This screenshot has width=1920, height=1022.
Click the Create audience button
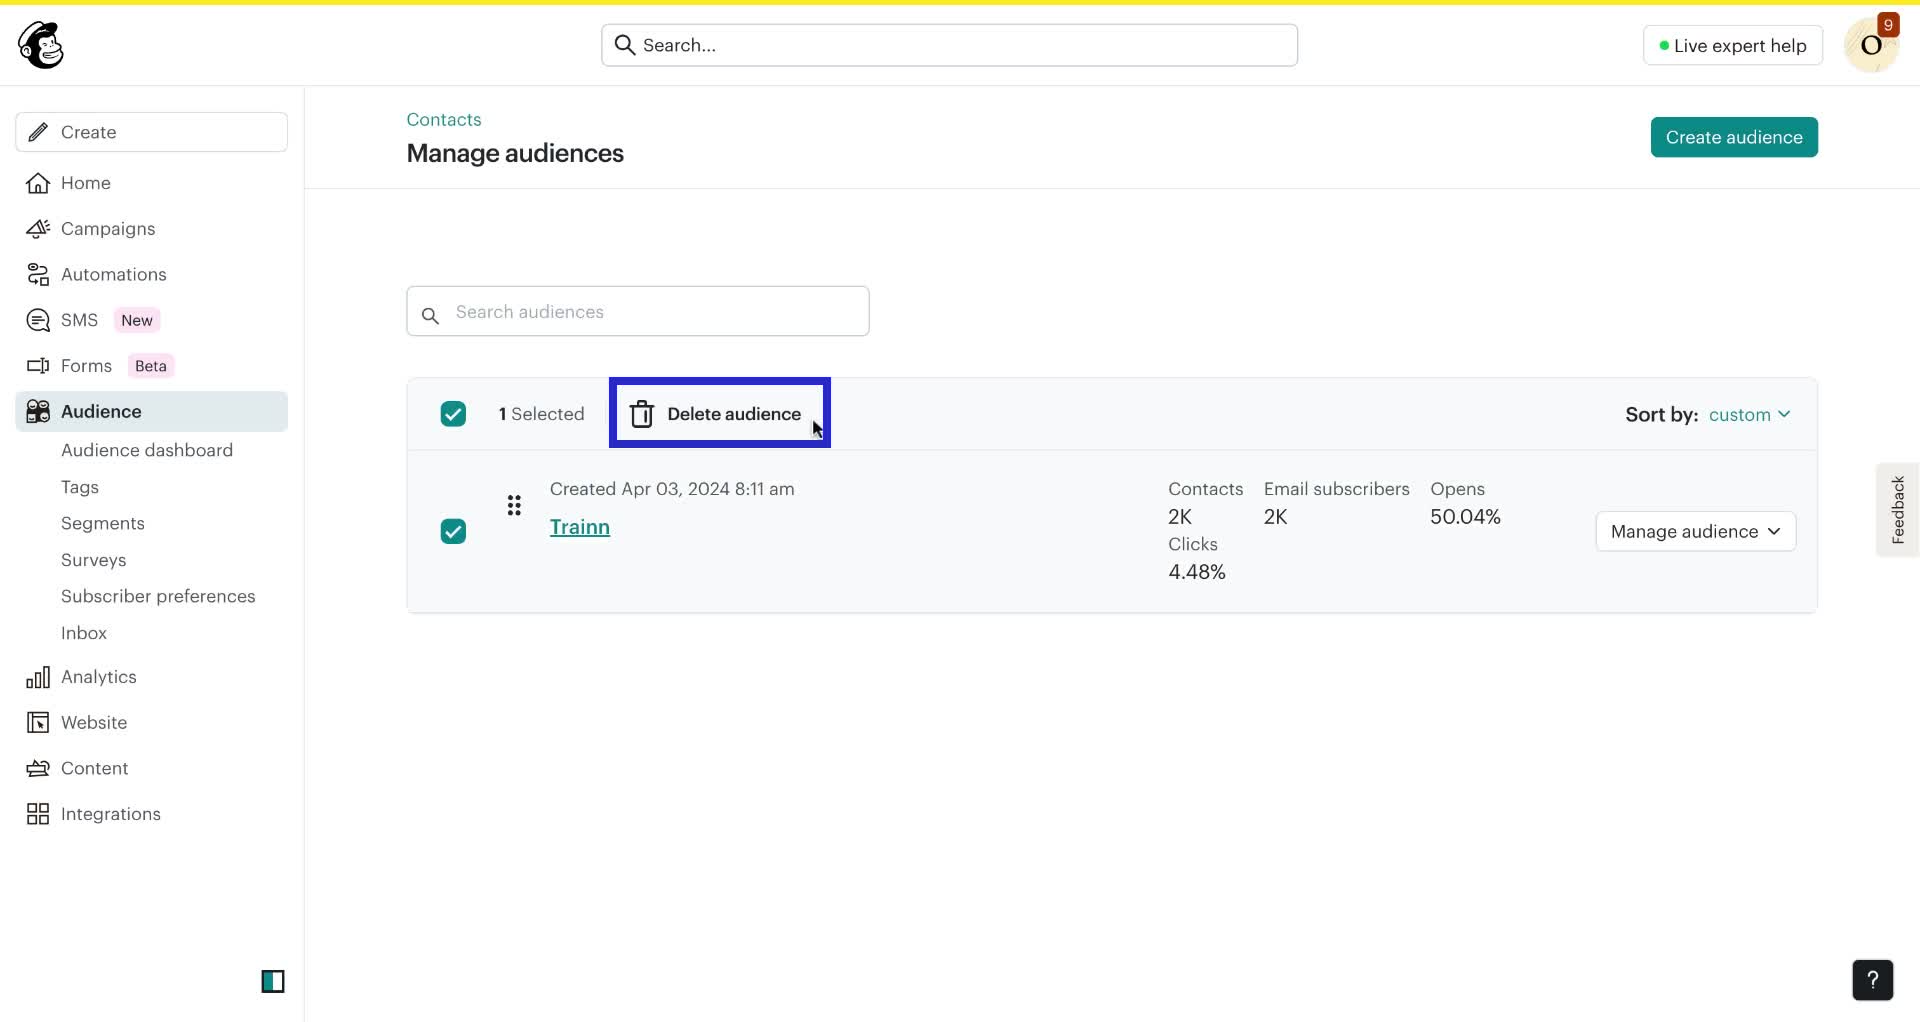tap(1733, 137)
